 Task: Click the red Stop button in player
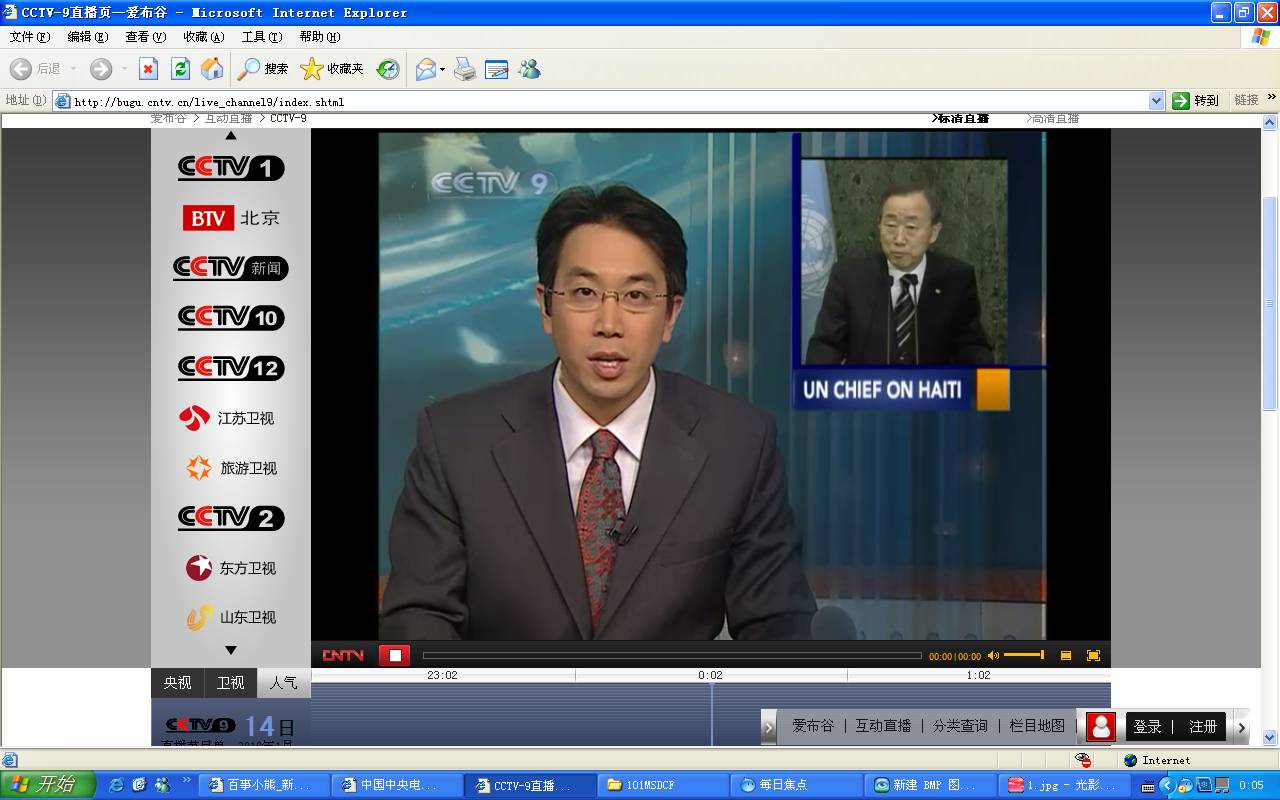pos(395,655)
